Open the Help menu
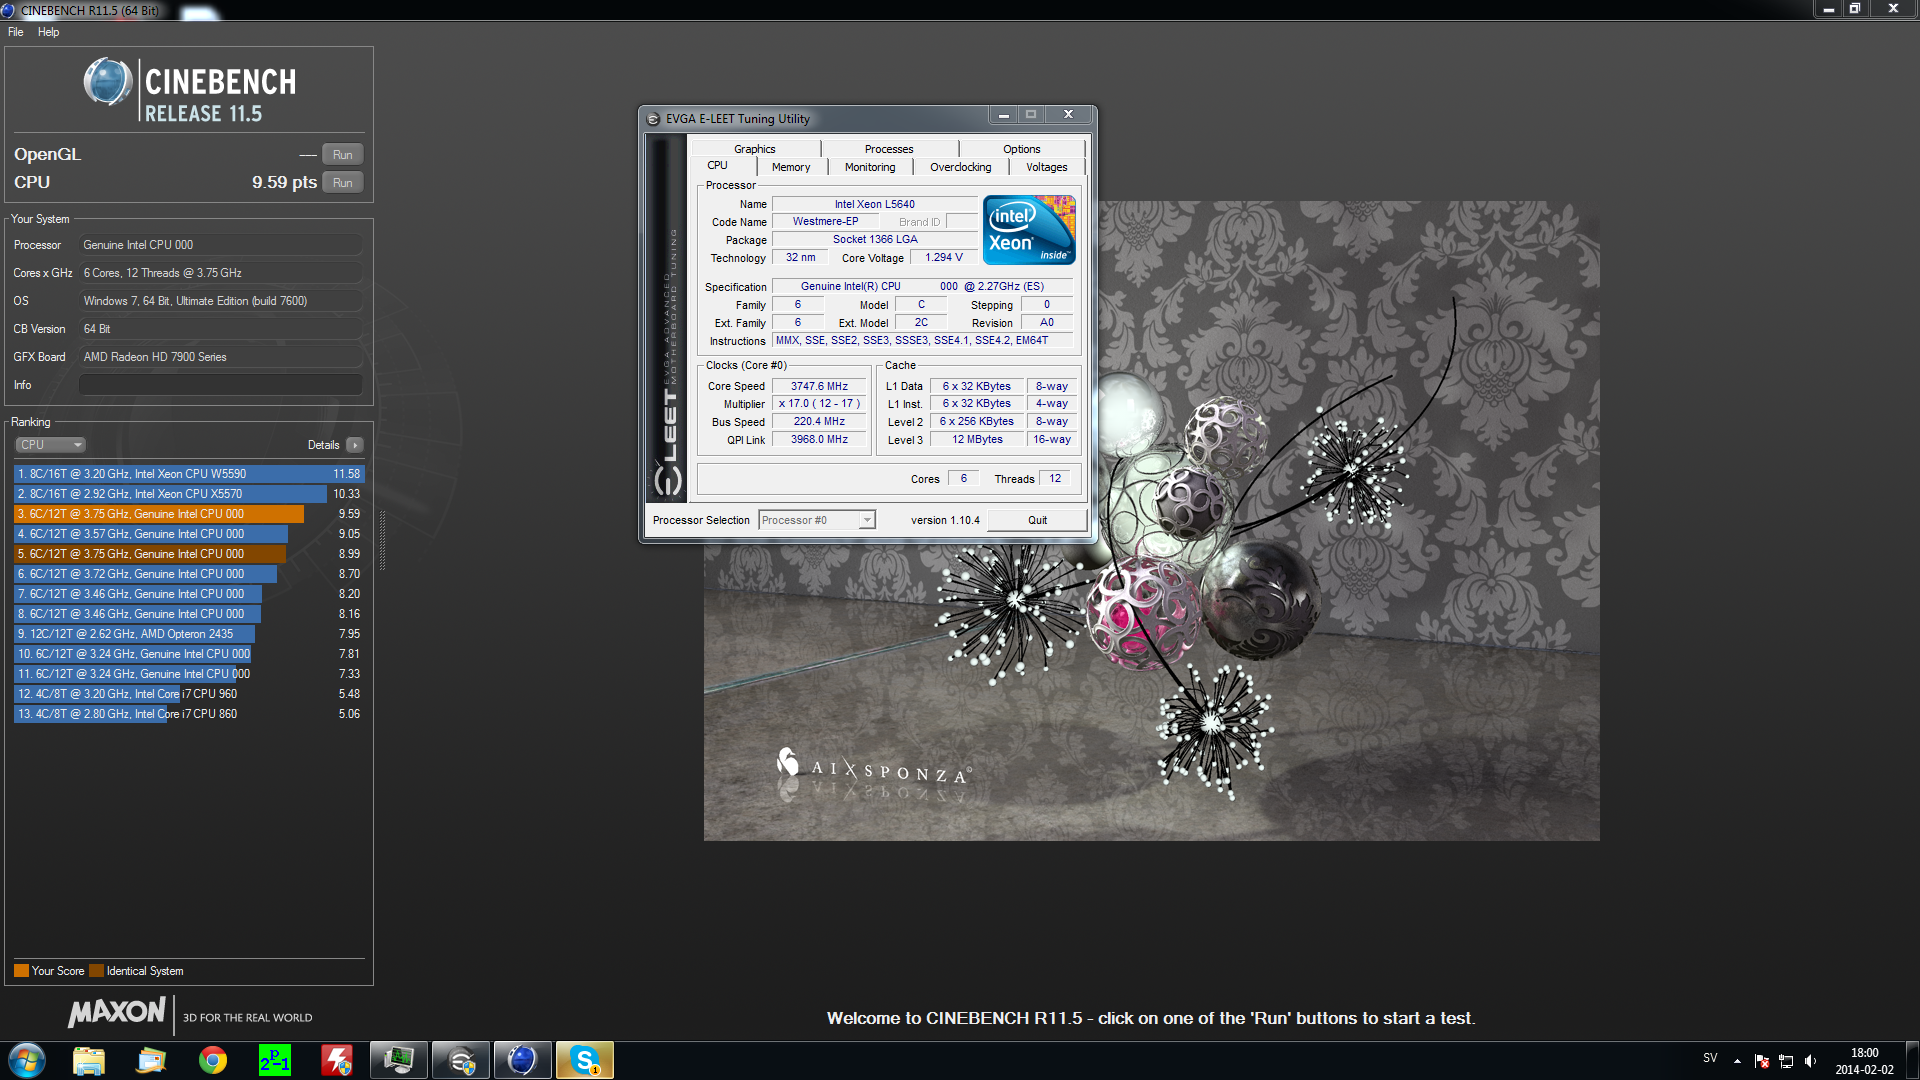The image size is (1920, 1080). pos(48,32)
